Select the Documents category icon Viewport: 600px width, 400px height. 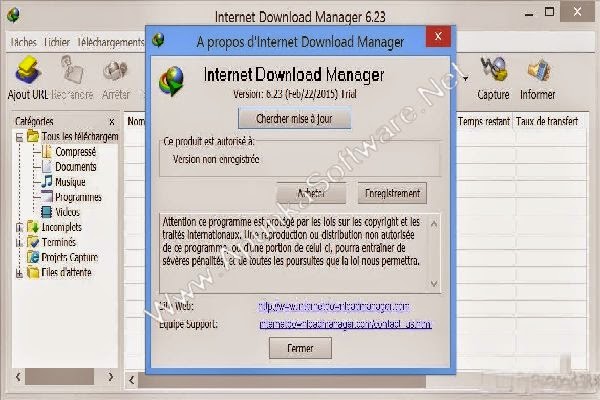coord(47,167)
